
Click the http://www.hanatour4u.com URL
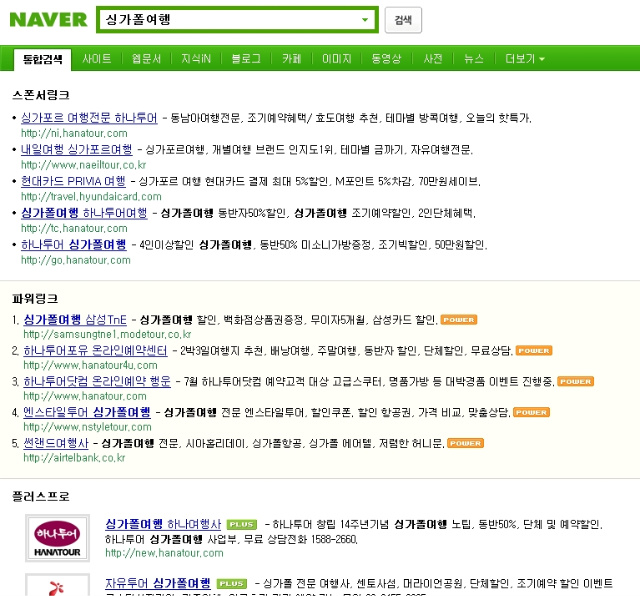[90, 365]
